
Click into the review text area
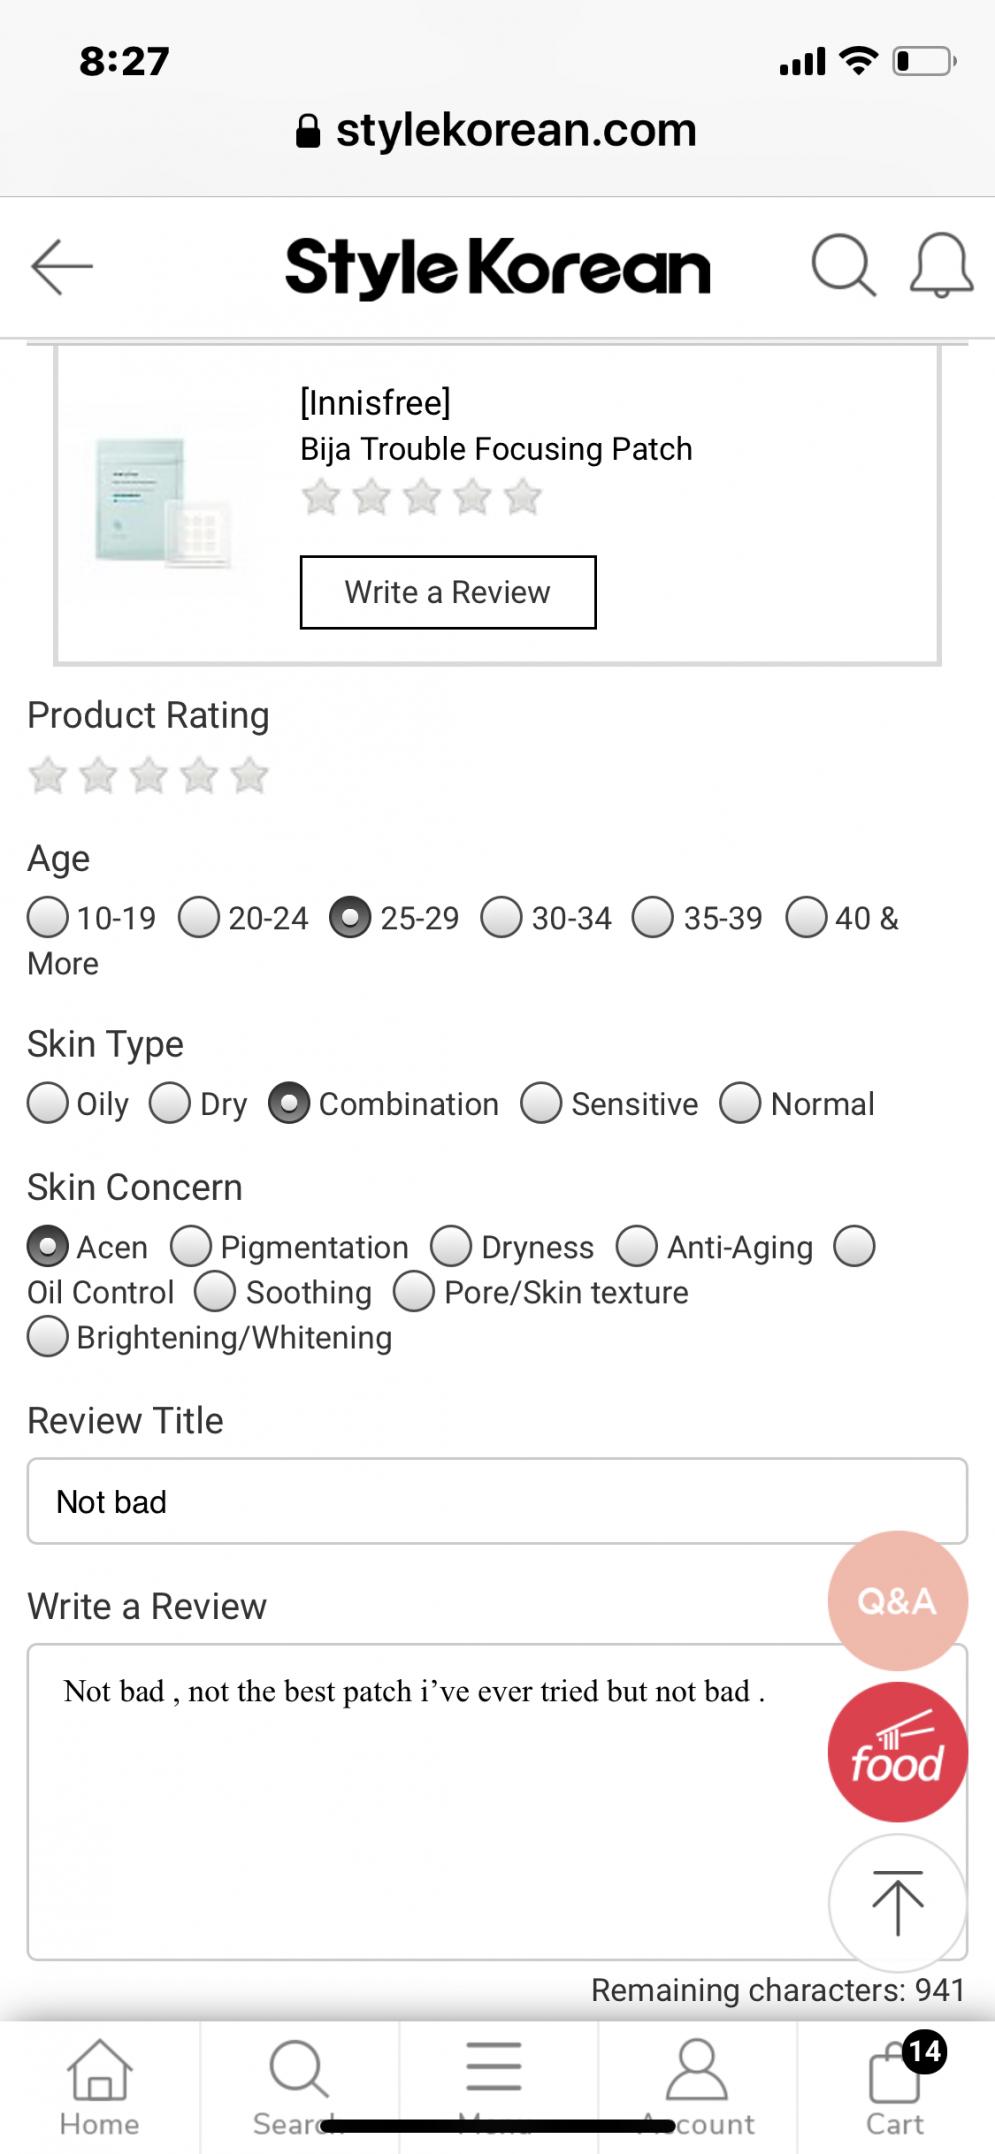[497, 1802]
